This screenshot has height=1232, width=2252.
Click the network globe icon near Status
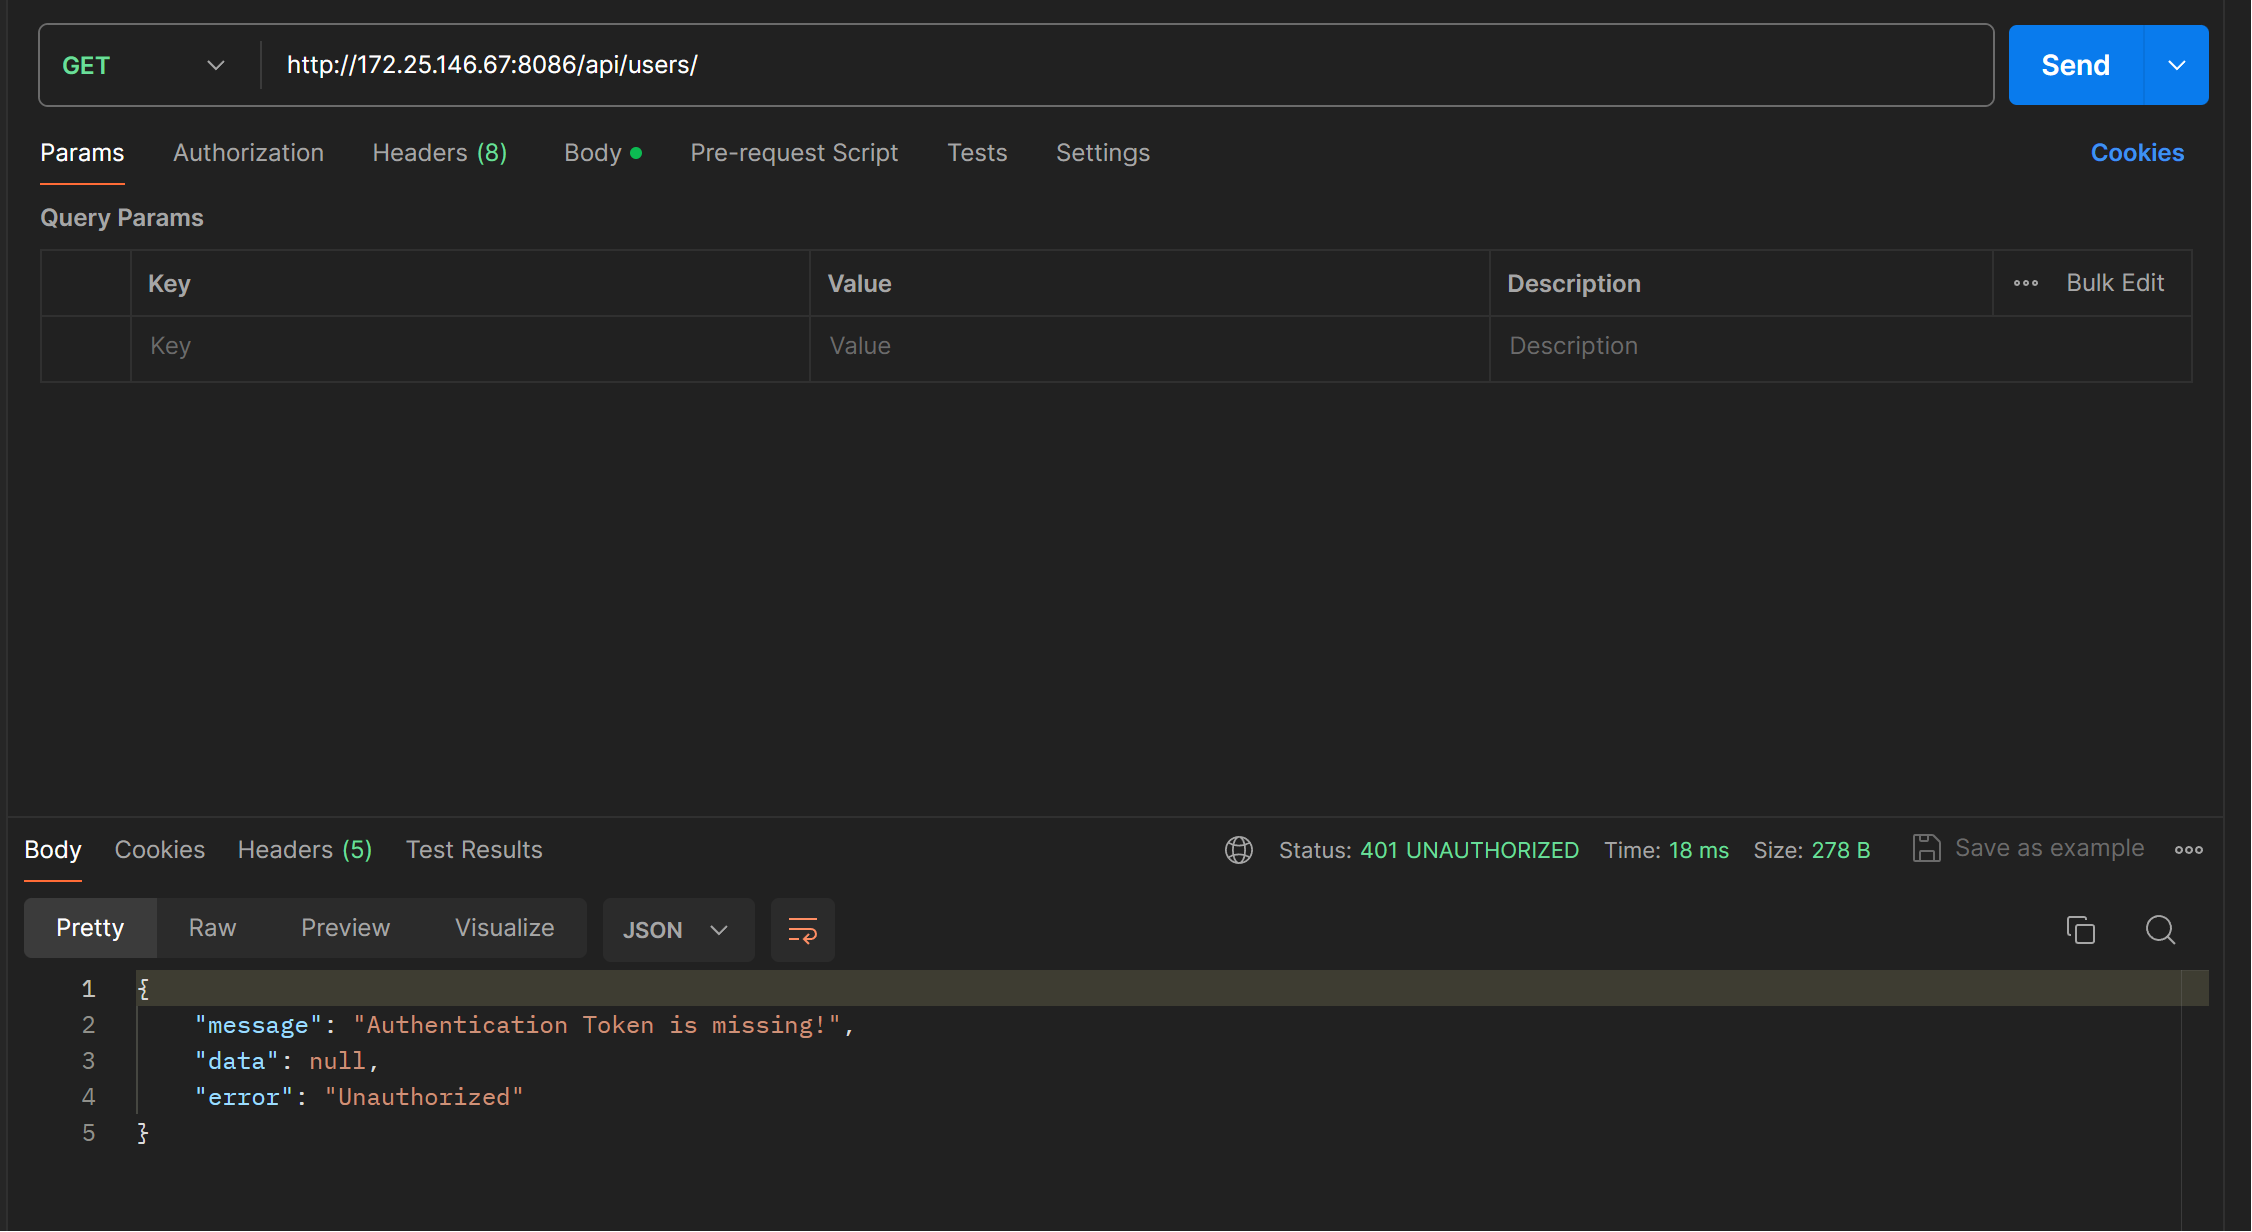1238,850
